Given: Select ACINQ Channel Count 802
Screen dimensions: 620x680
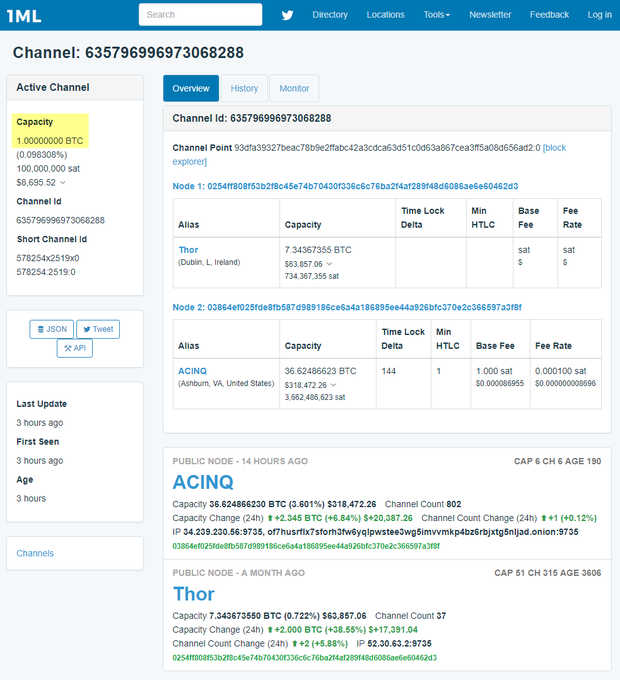Looking at the screenshot, I should (454, 504).
